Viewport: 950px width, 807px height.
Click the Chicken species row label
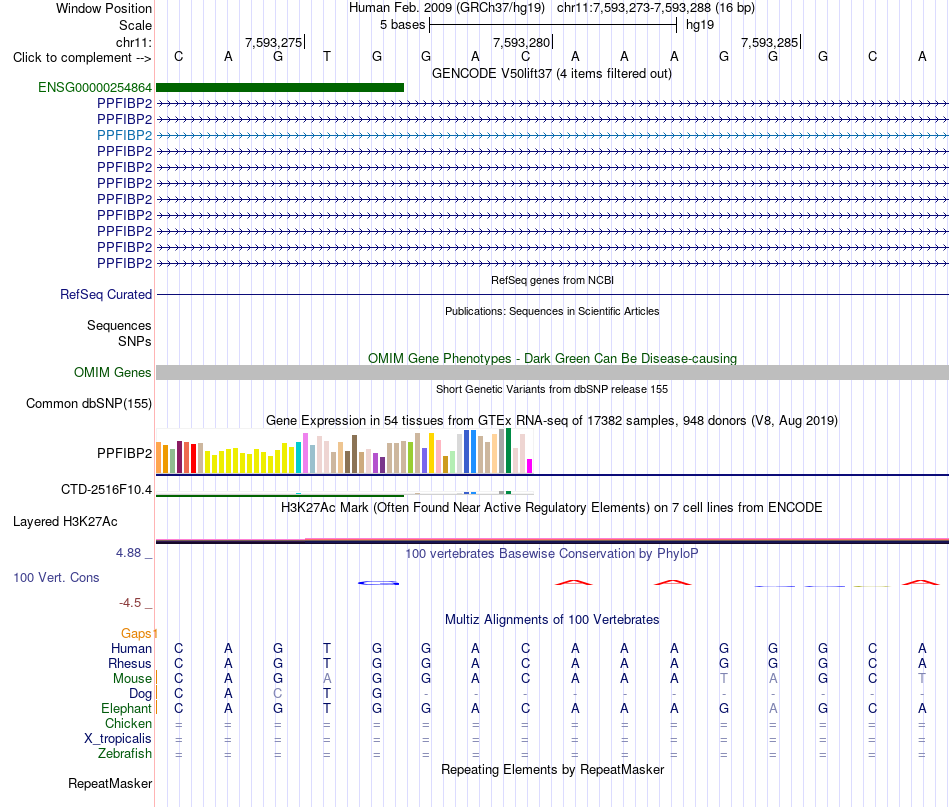point(128,723)
